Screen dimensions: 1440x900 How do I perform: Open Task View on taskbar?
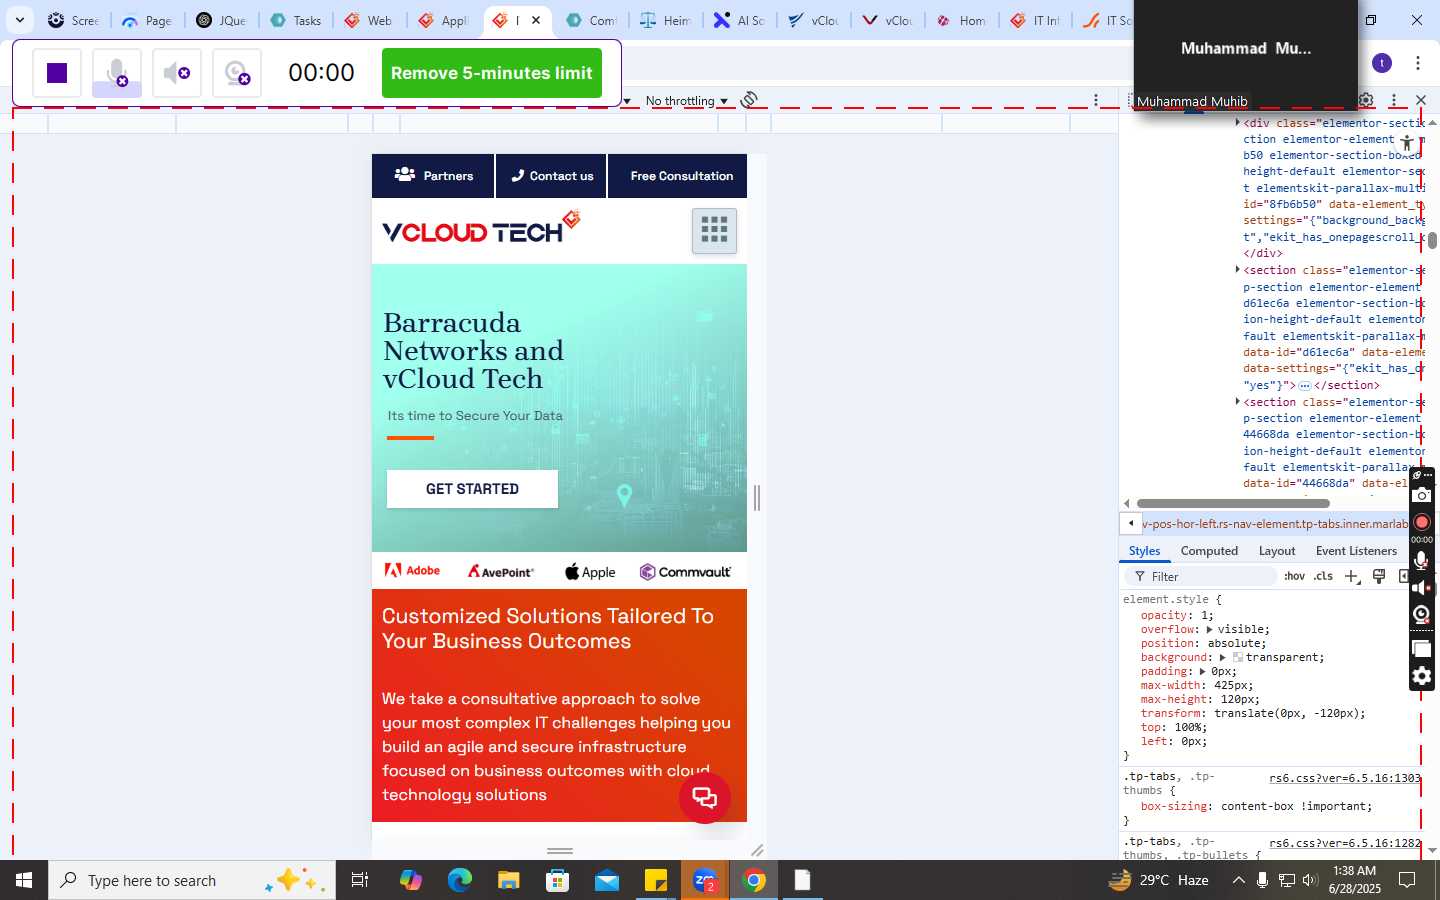(x=360, y=880)
